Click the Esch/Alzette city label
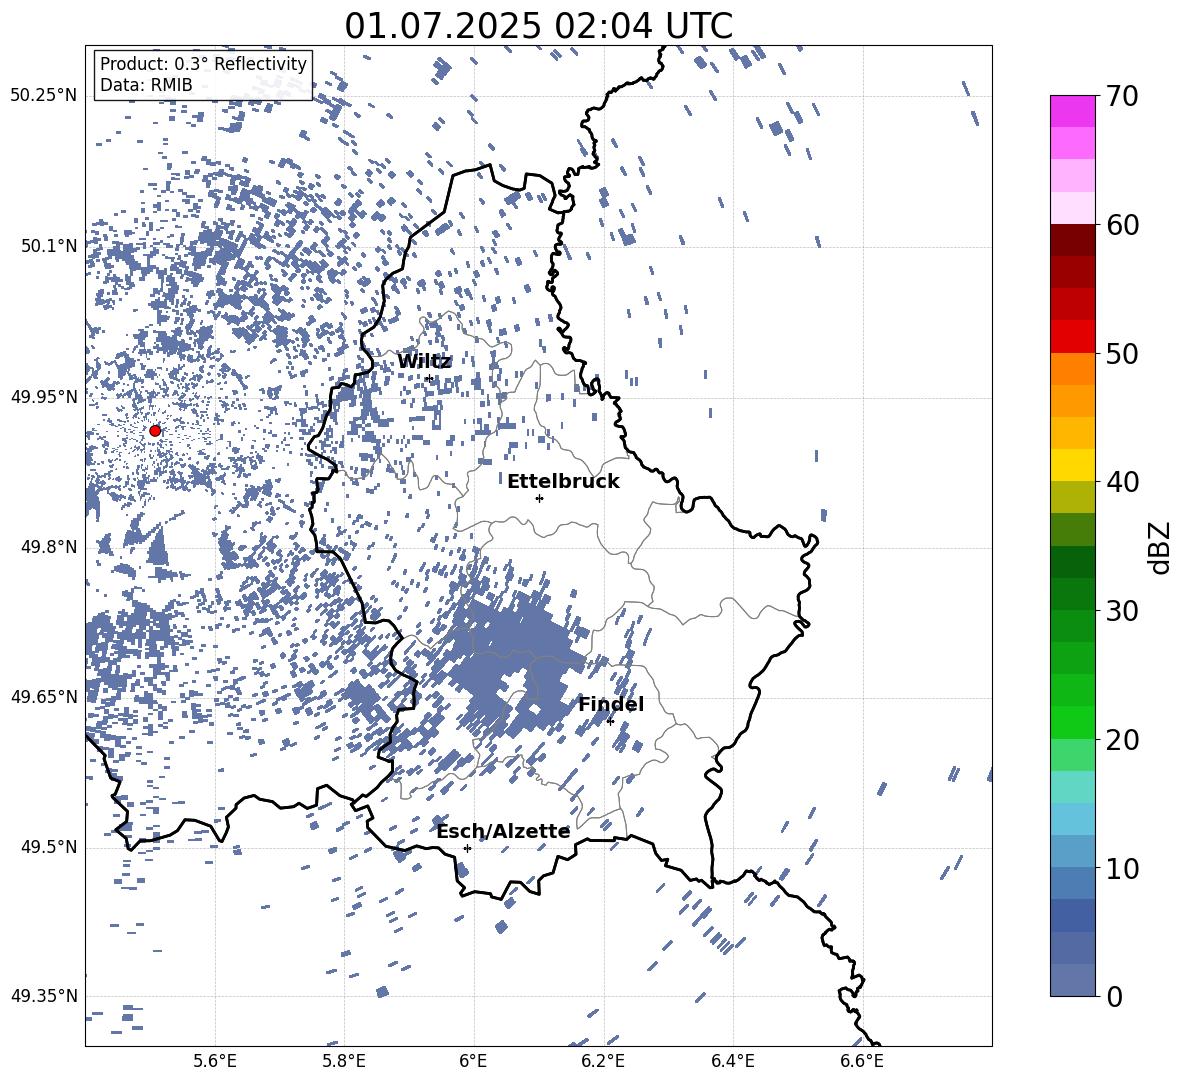 click(503, 831)
